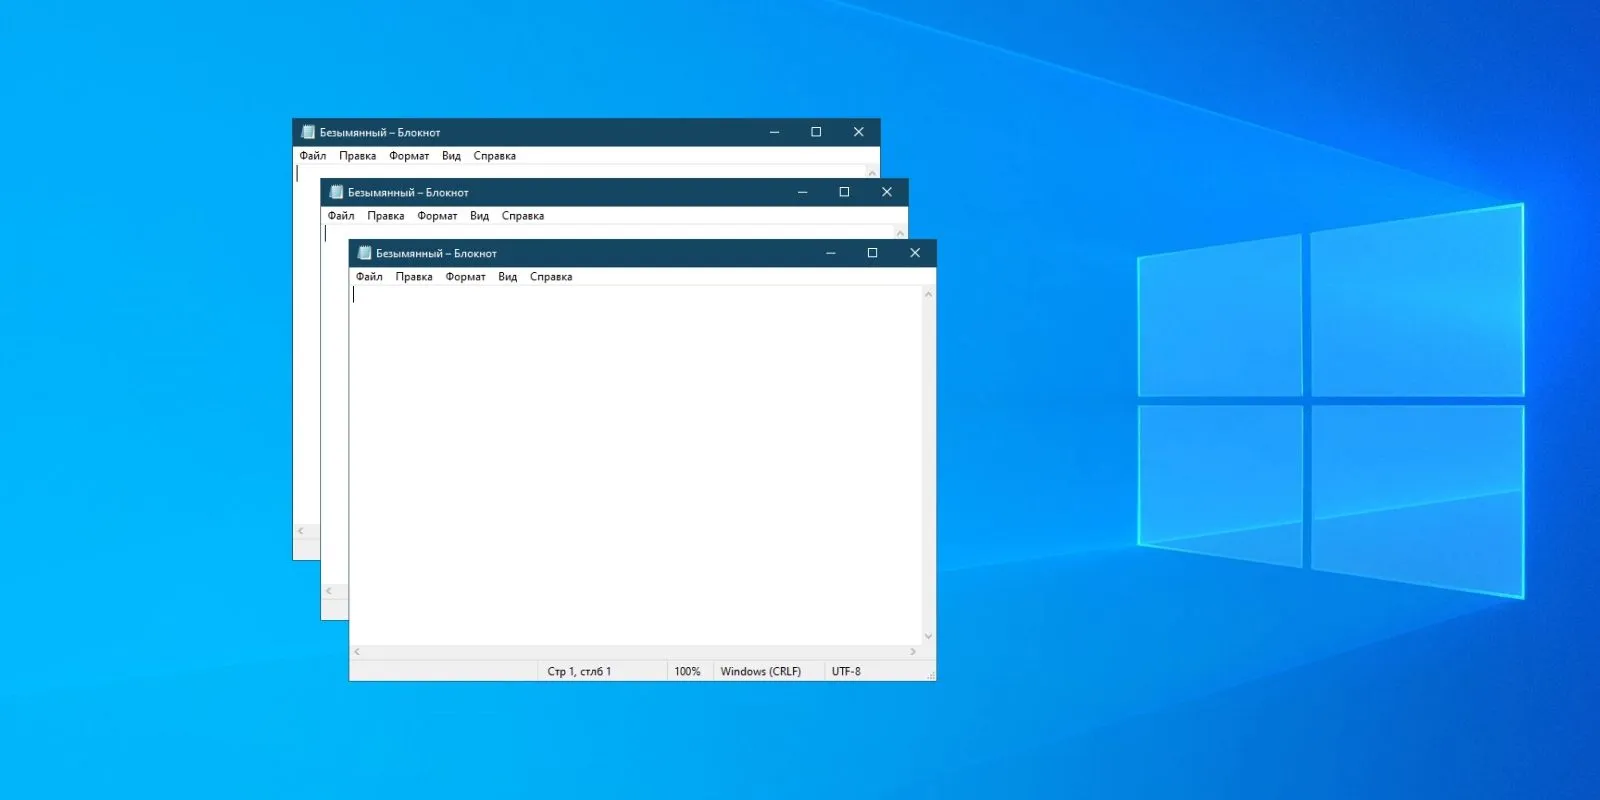Click scroll-left arrow in front Notepad window
Viewport: 1600px width, 800px height.
click(357, 652)
